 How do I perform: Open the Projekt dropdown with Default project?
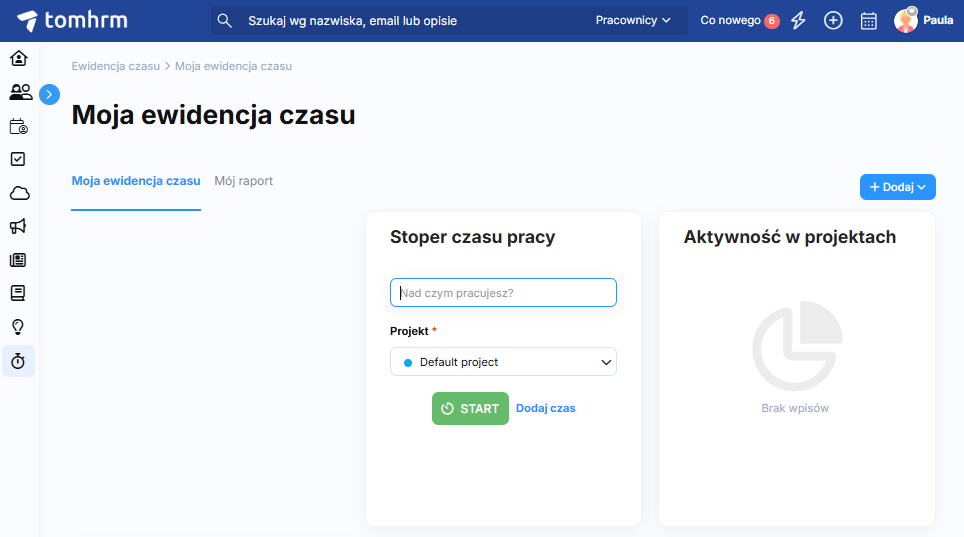click(503, 362)
